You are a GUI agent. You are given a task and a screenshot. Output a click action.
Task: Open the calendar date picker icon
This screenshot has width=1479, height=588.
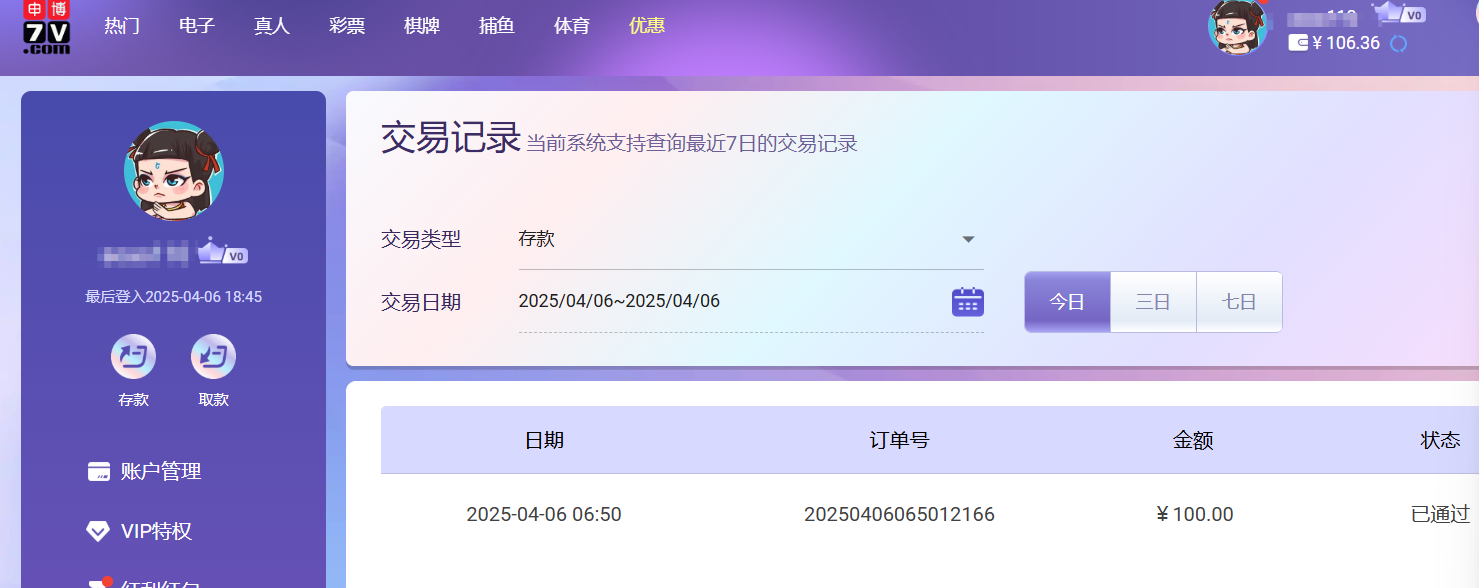coord(967,301)
